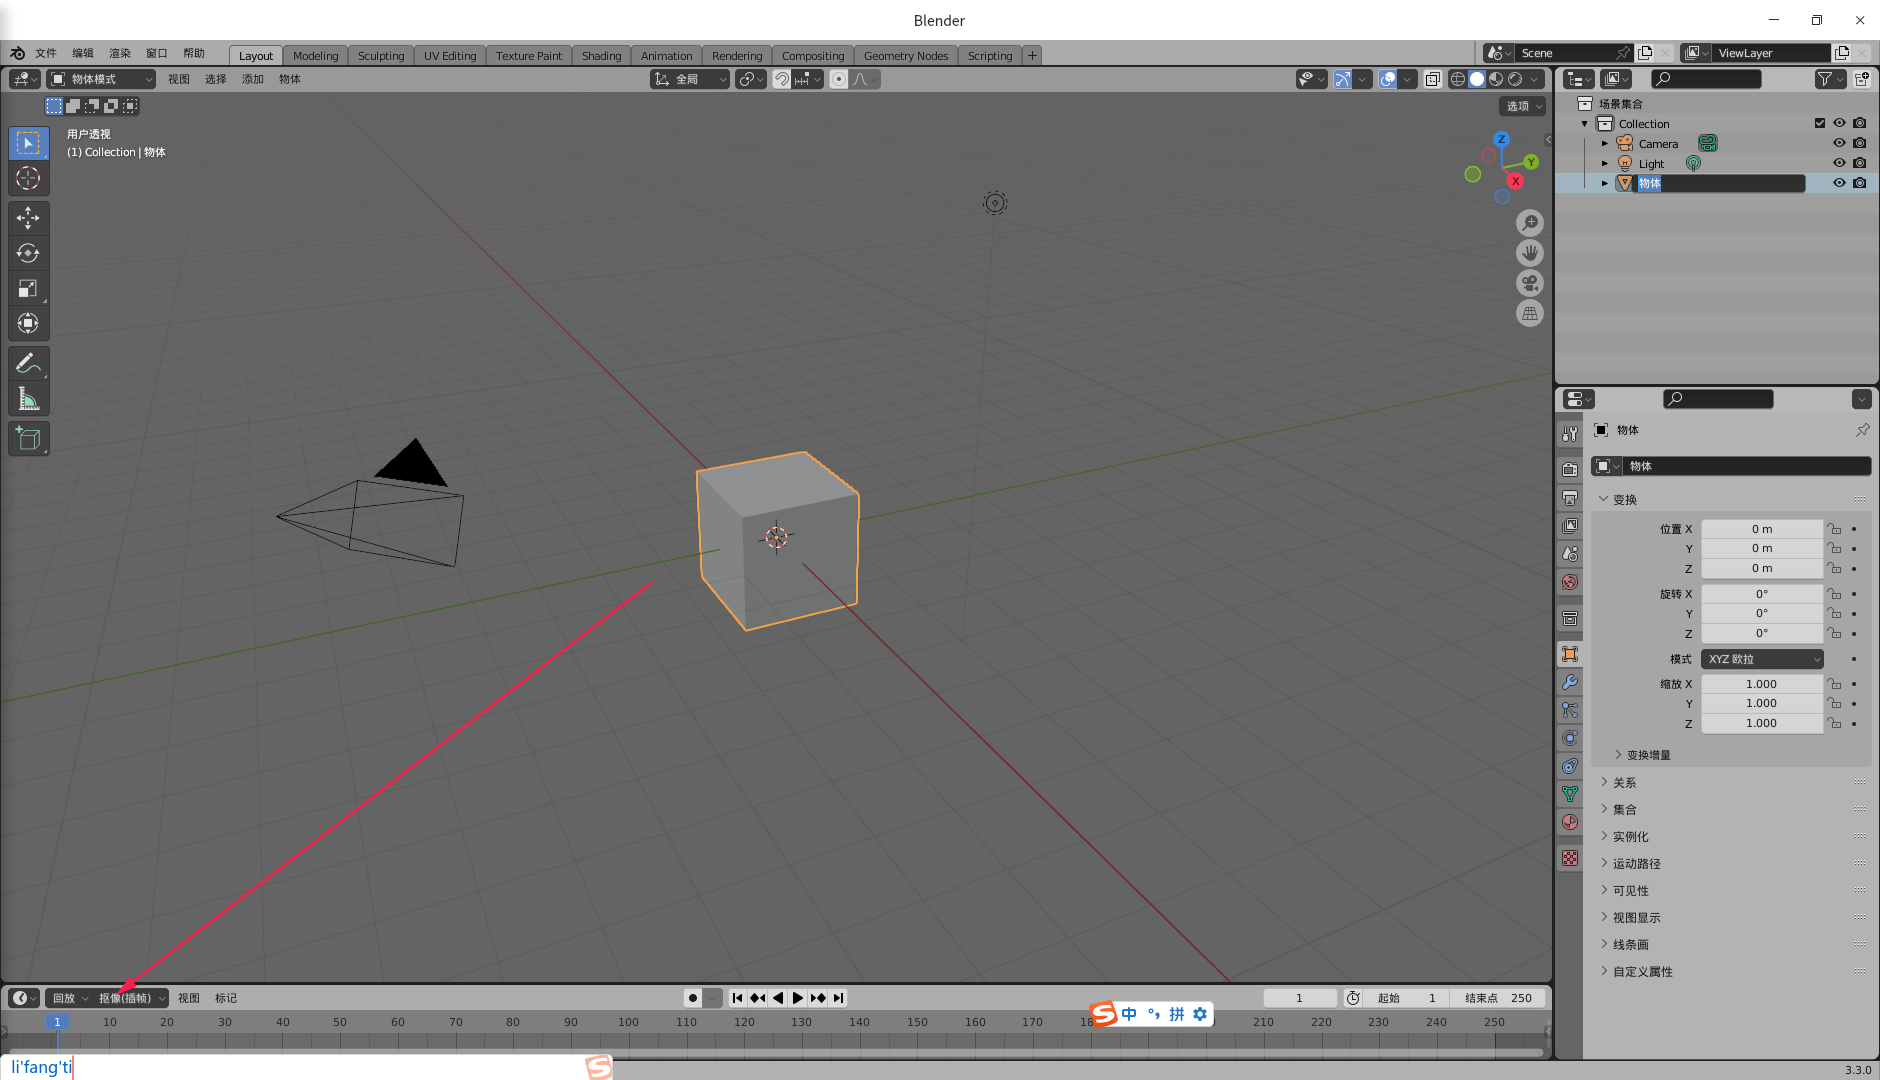Switch to the Shading workspace tab
This screenshot has height=1080, width=1880.
601,55
